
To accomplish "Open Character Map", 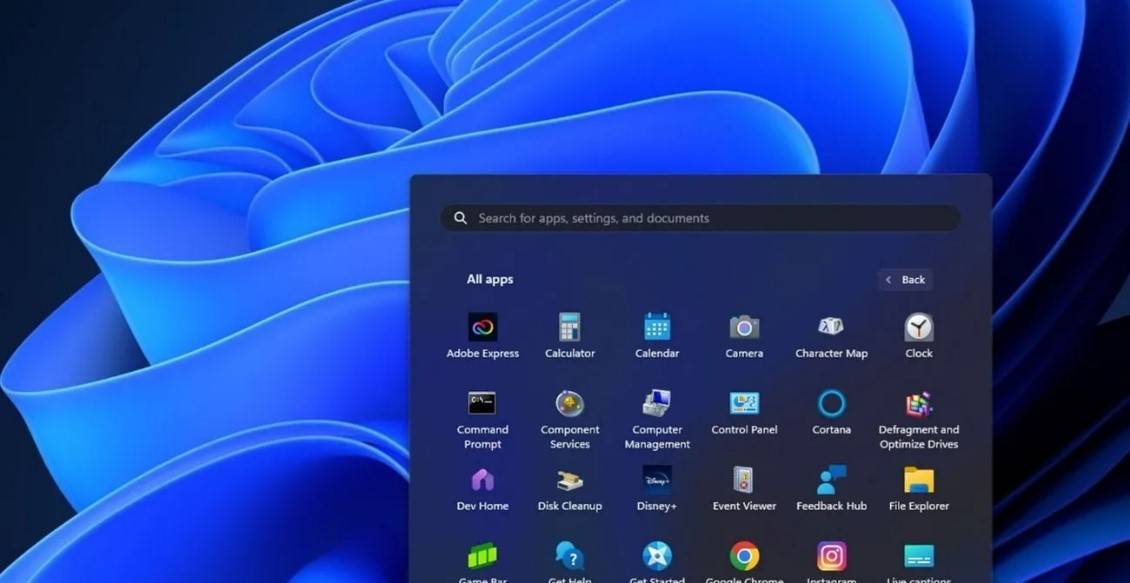I will click(831, 328).
